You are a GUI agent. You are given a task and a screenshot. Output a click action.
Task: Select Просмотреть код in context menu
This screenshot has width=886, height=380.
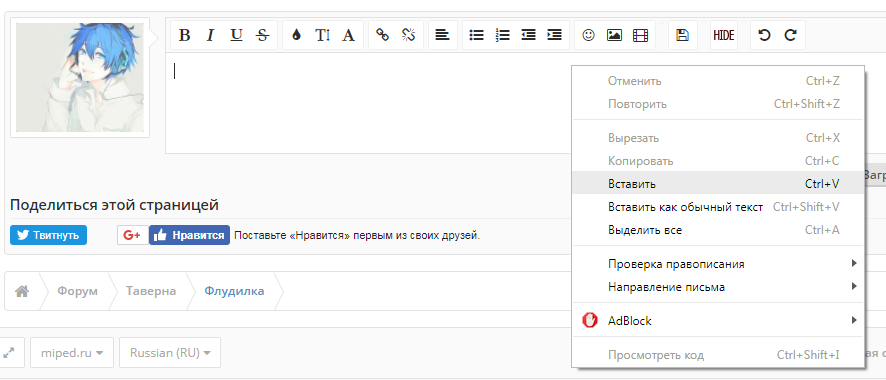pos(718,355)
